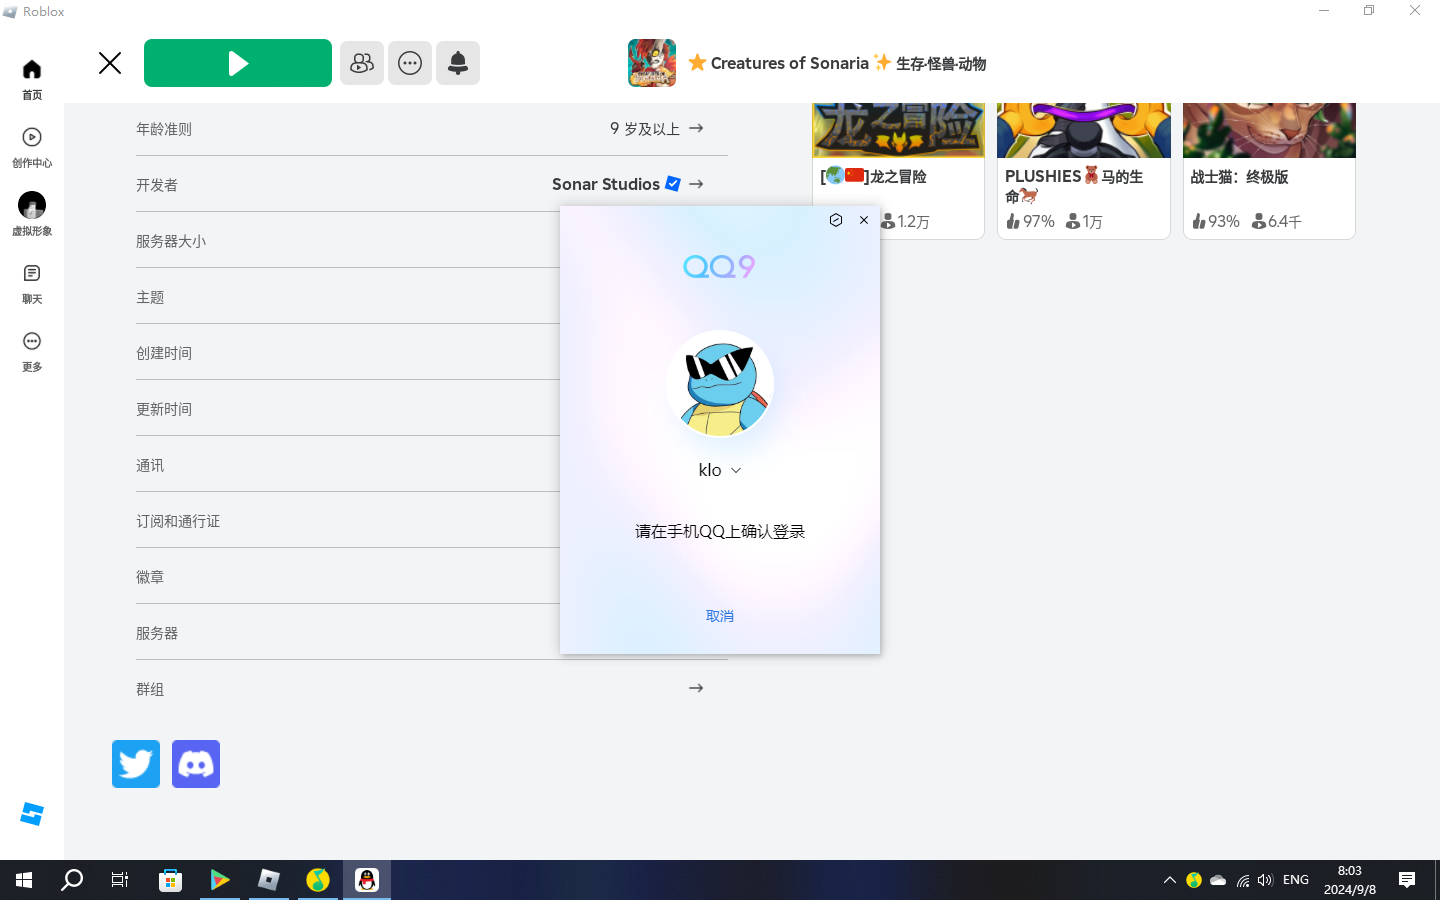
Task: Open the more options ellipsis button
Action: coord(410,63)
